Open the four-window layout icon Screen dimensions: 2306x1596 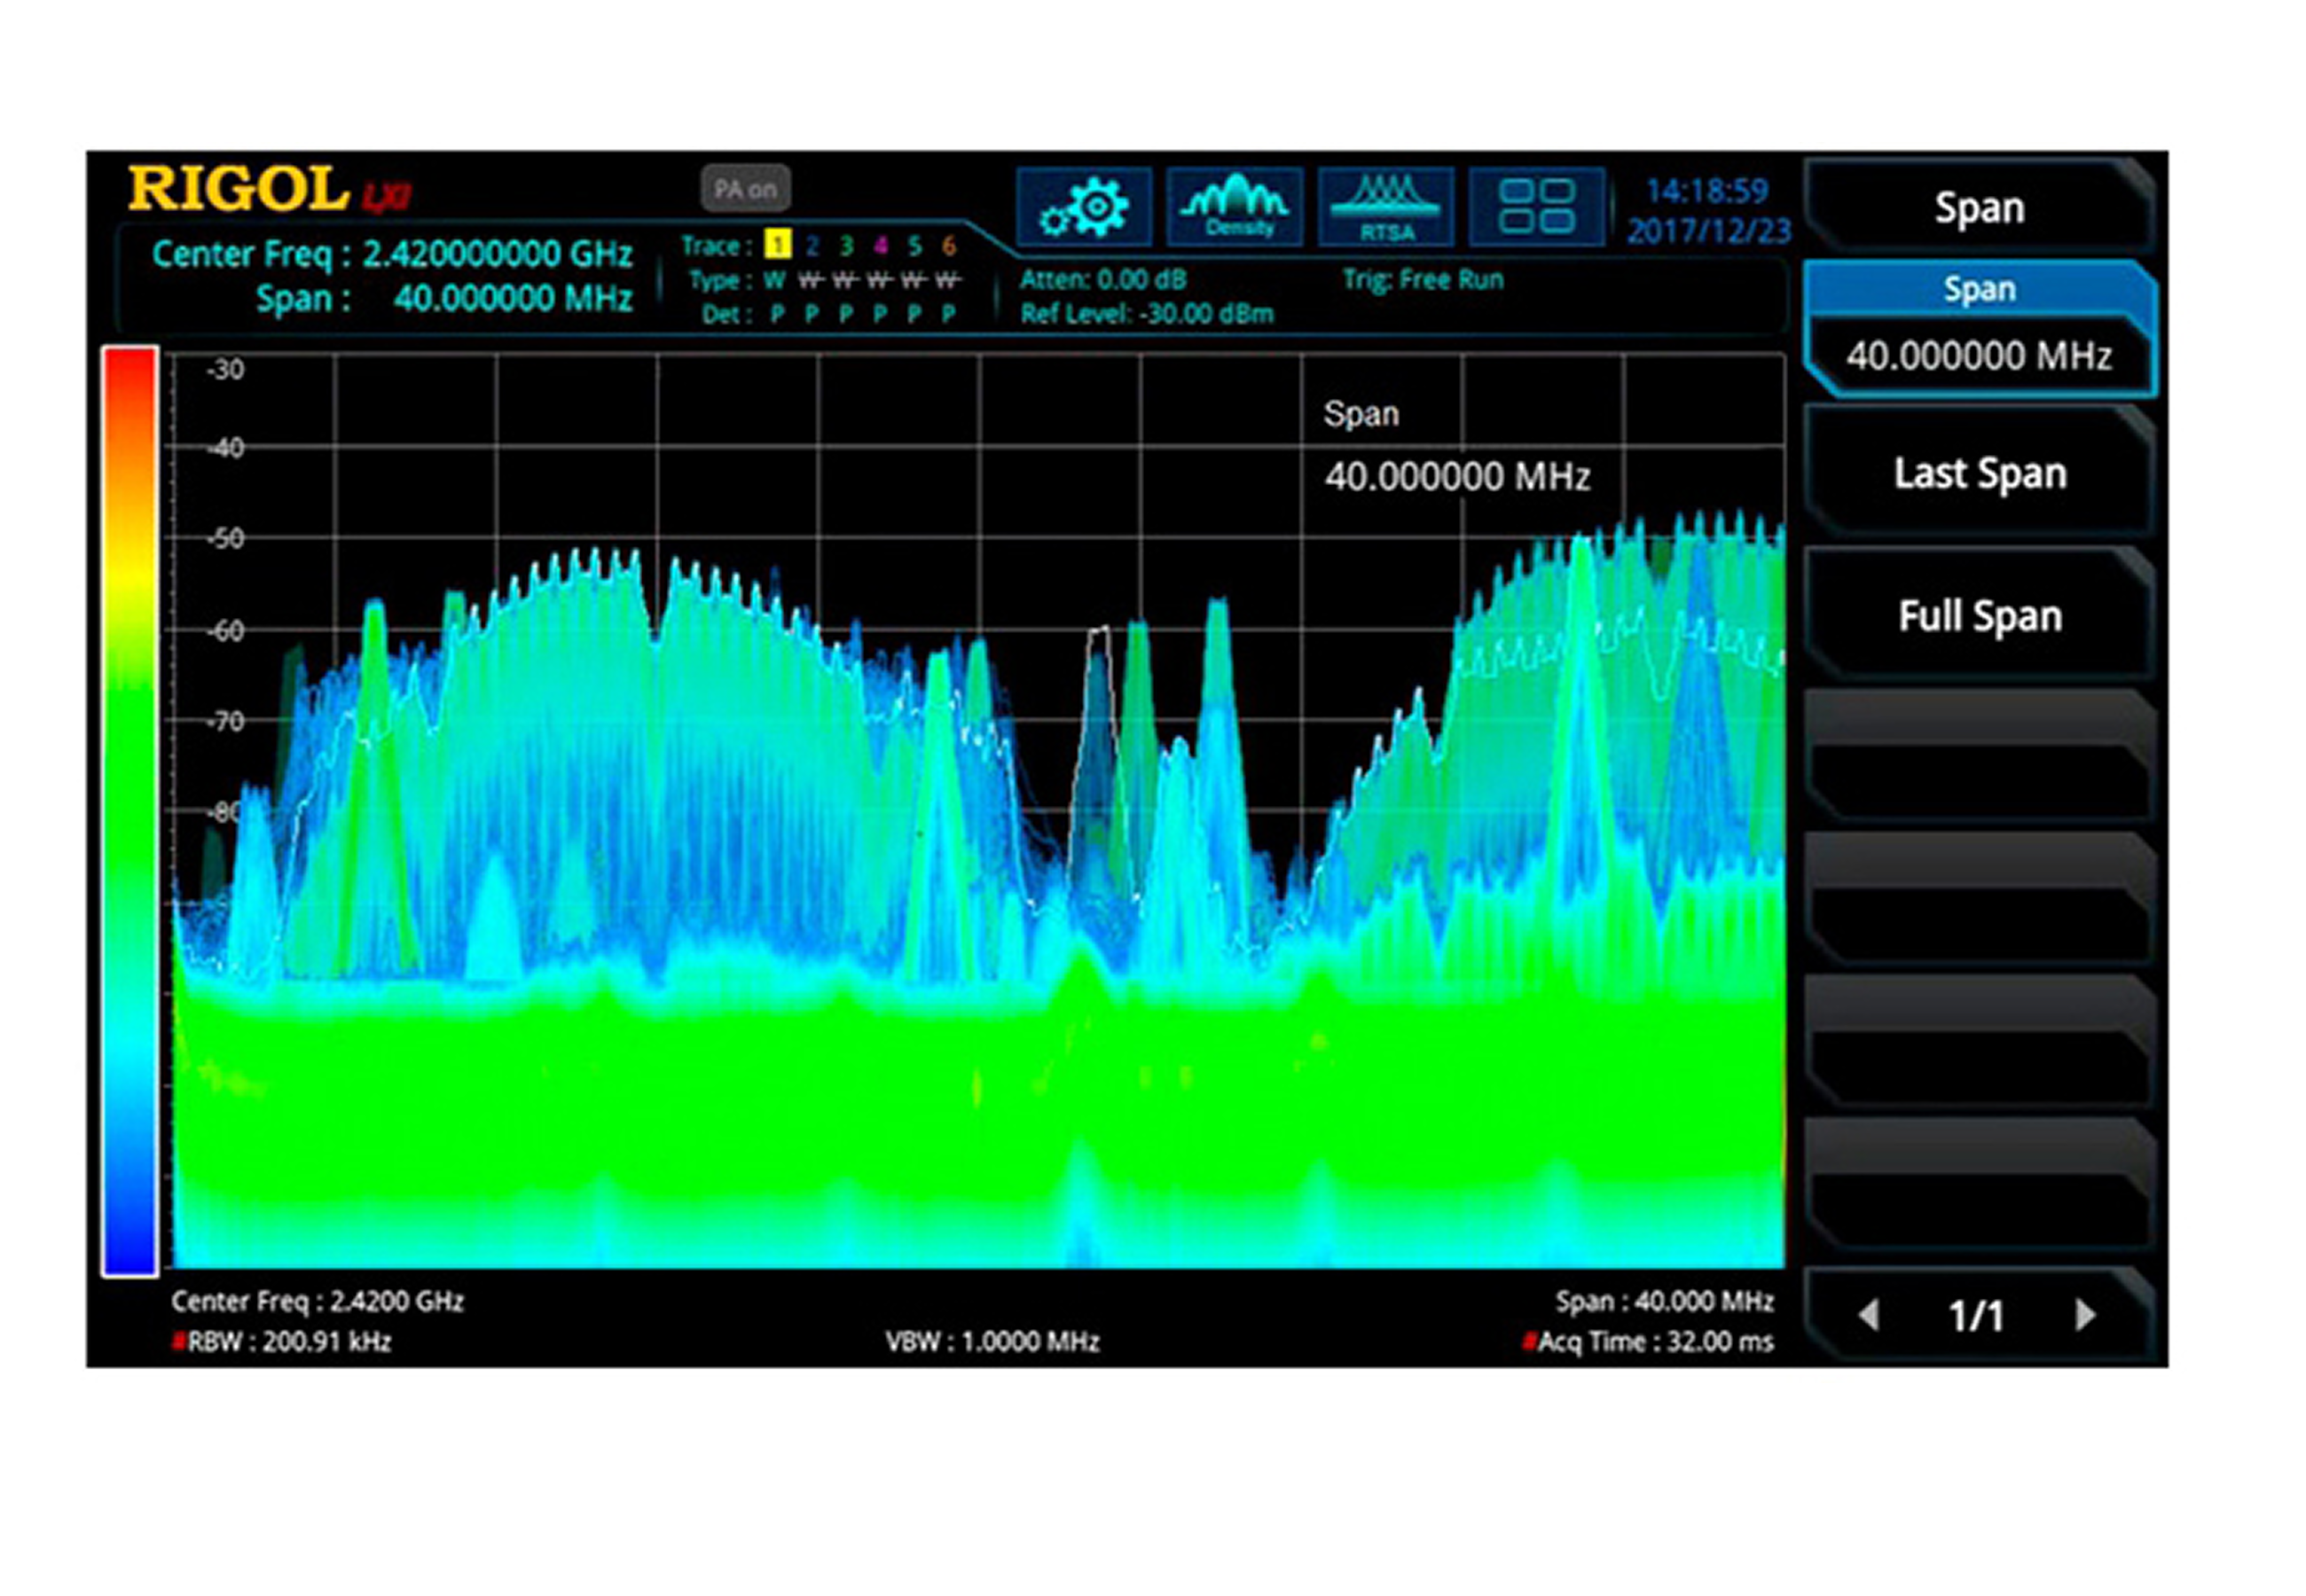[1536, 207]
